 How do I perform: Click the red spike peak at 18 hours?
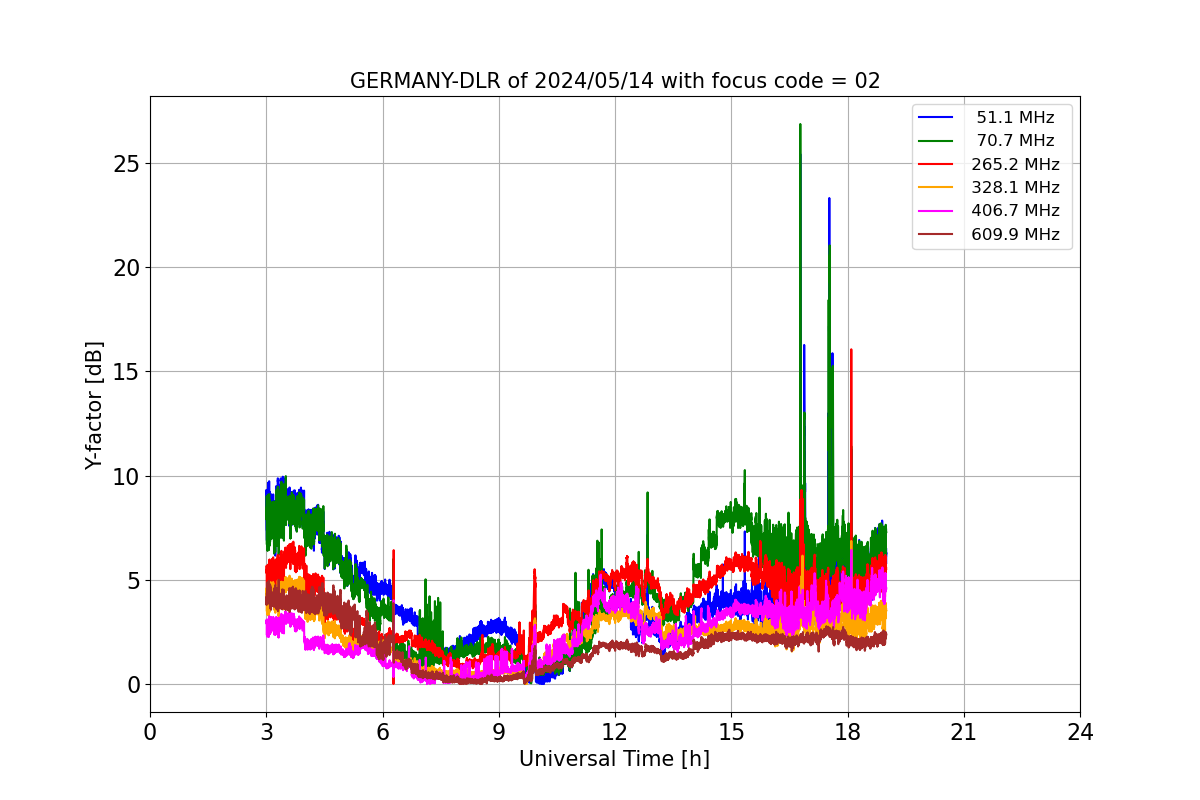(851, 350)
